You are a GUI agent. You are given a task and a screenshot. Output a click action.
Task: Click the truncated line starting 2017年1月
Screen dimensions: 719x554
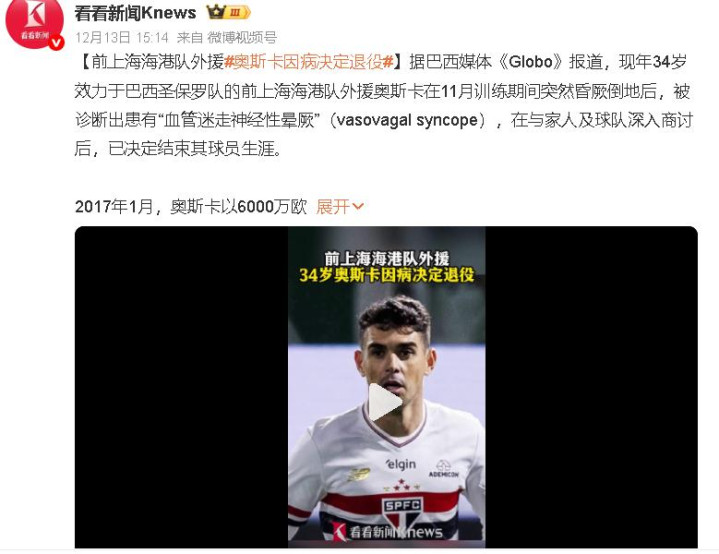191,207
